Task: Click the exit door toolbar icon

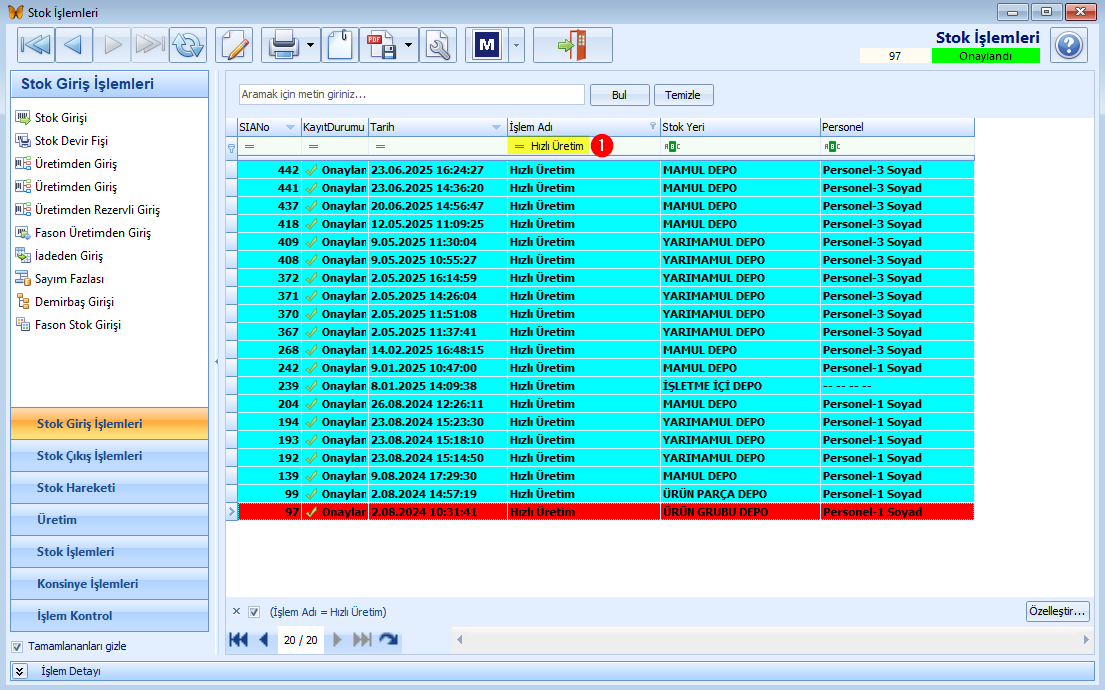Action: (x=572, y=45)
